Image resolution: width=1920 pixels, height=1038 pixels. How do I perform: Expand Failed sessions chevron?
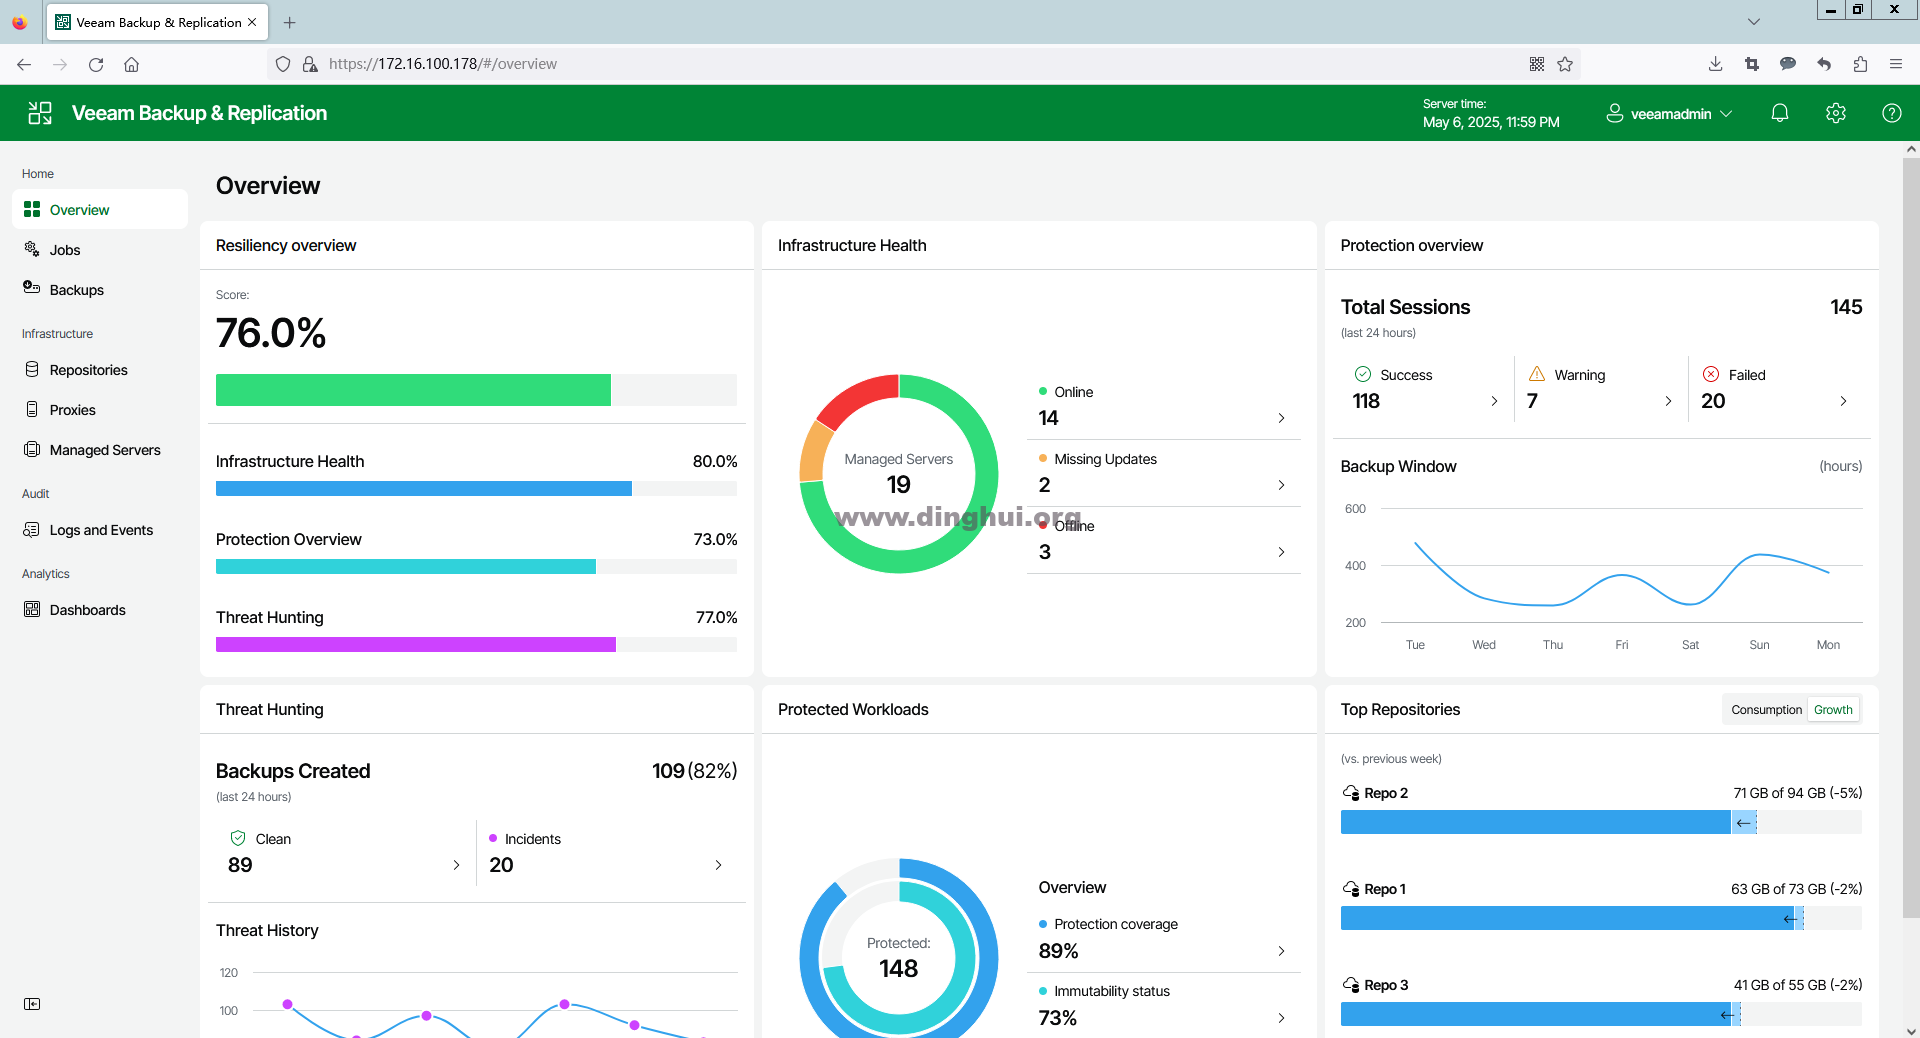[1843, 401]
